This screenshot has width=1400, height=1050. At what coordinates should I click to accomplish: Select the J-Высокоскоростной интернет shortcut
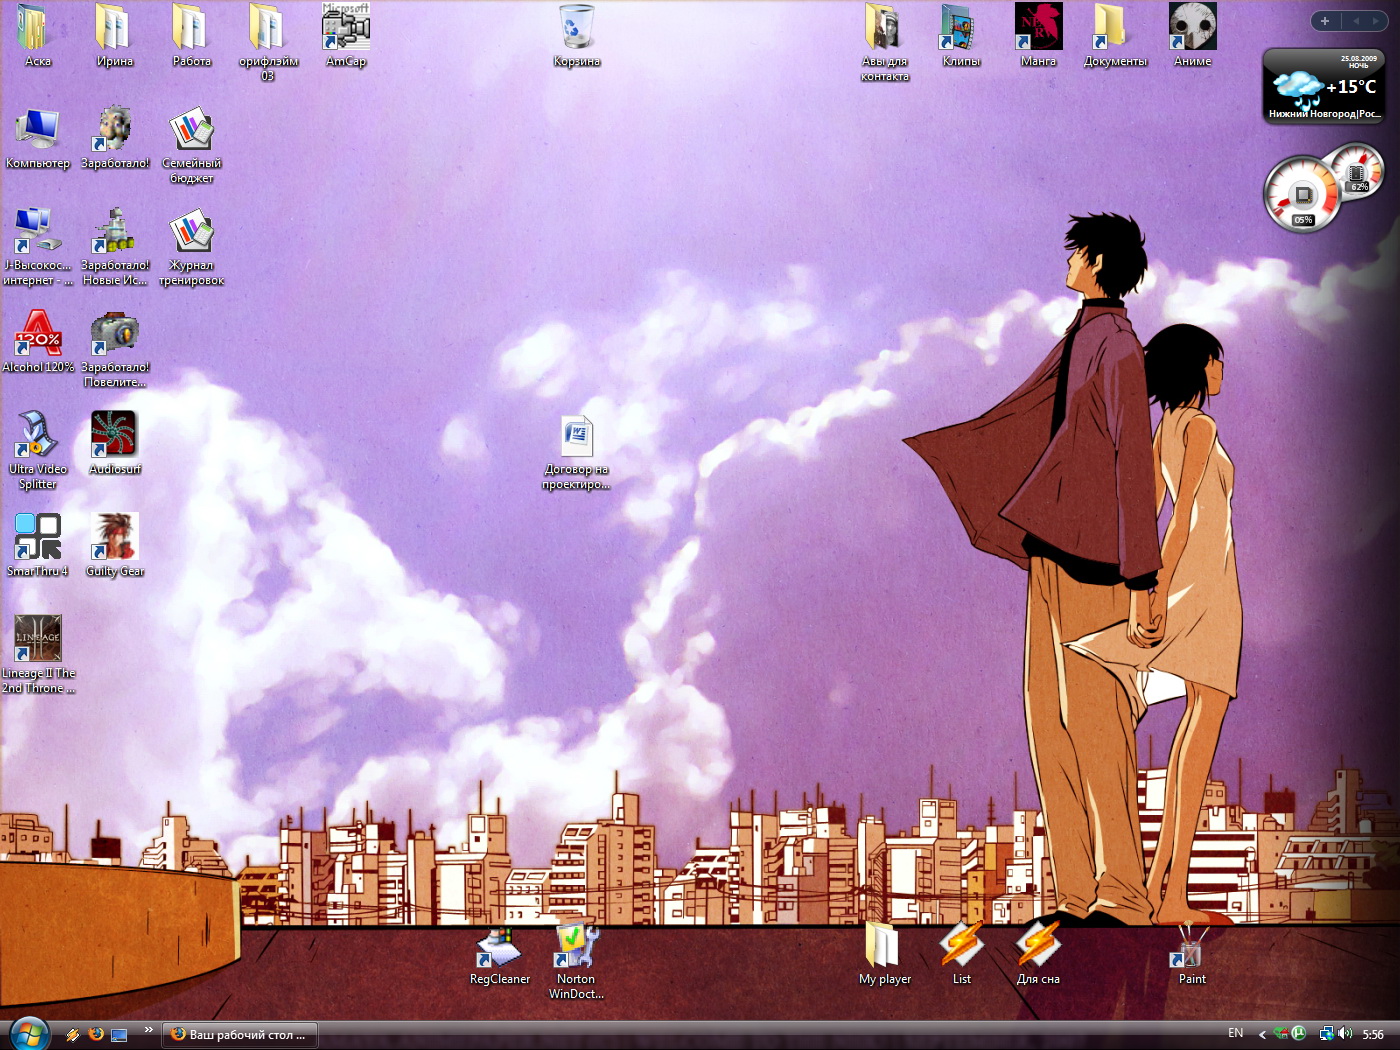click(37, 247)
